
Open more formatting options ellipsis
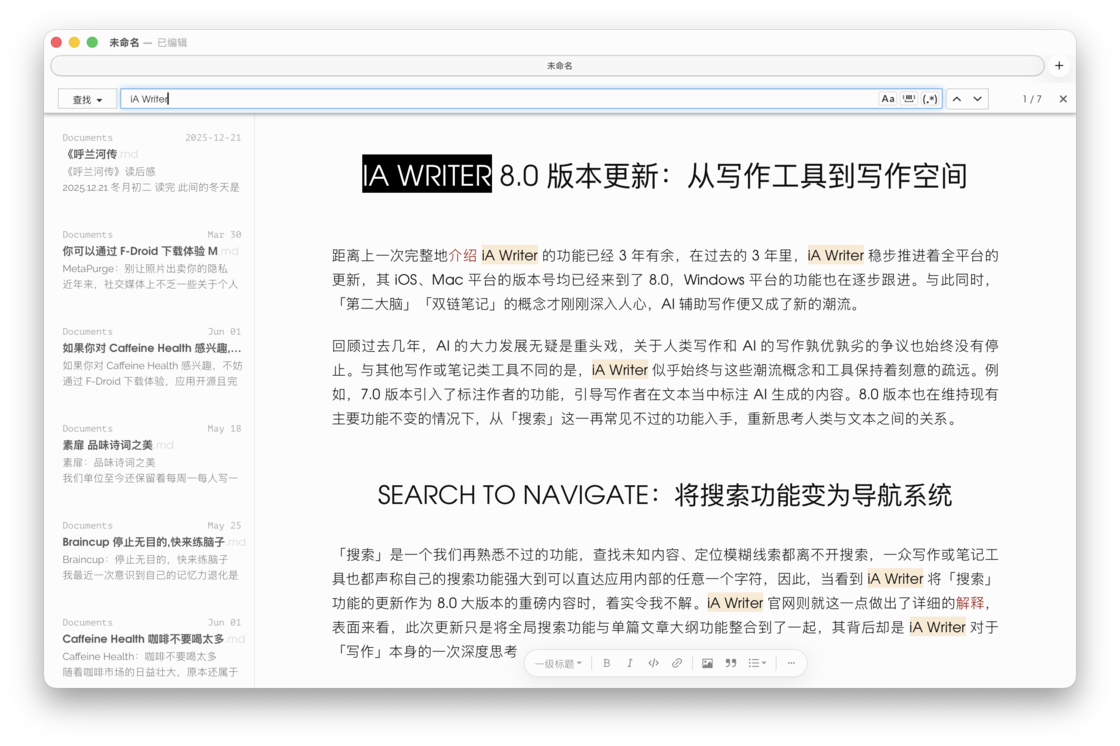point(791,663)
